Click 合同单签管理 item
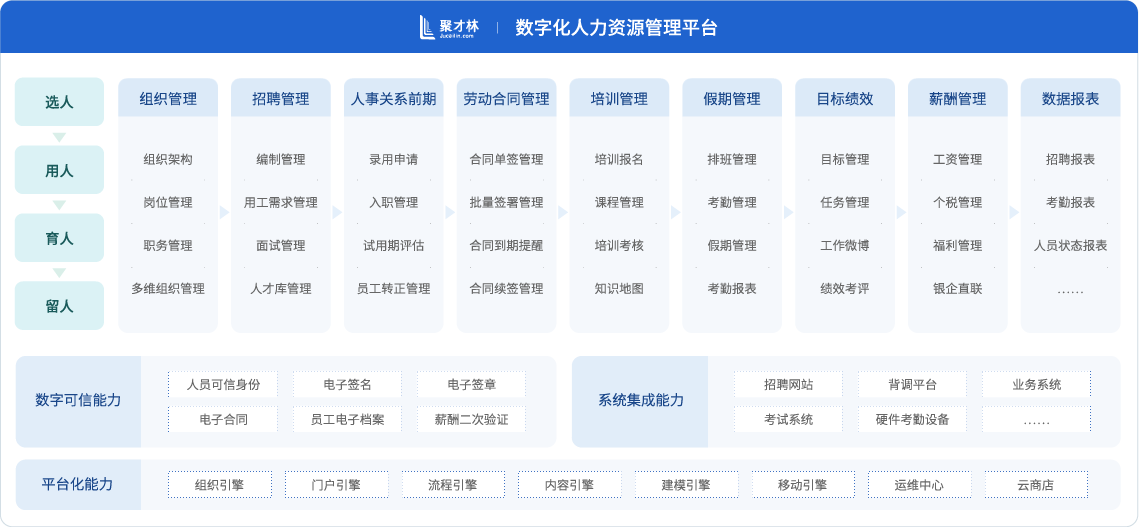This screenshot has width=1139, height=527. tap(506, 159)
